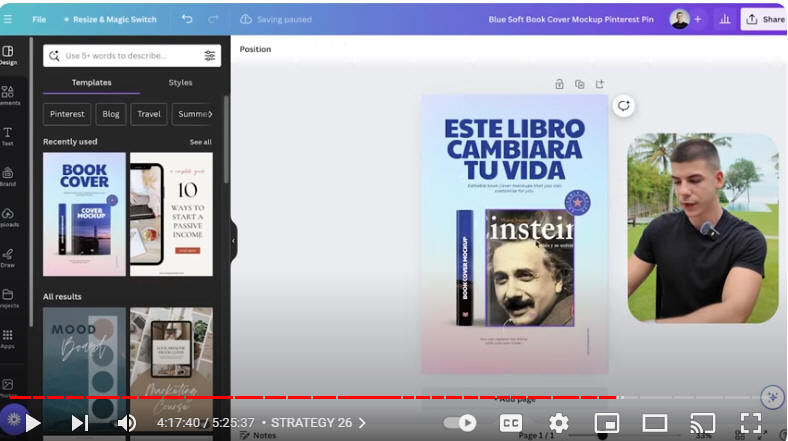Add a new page icon above canvas
788x441 pixels.
tap(600, 84)
